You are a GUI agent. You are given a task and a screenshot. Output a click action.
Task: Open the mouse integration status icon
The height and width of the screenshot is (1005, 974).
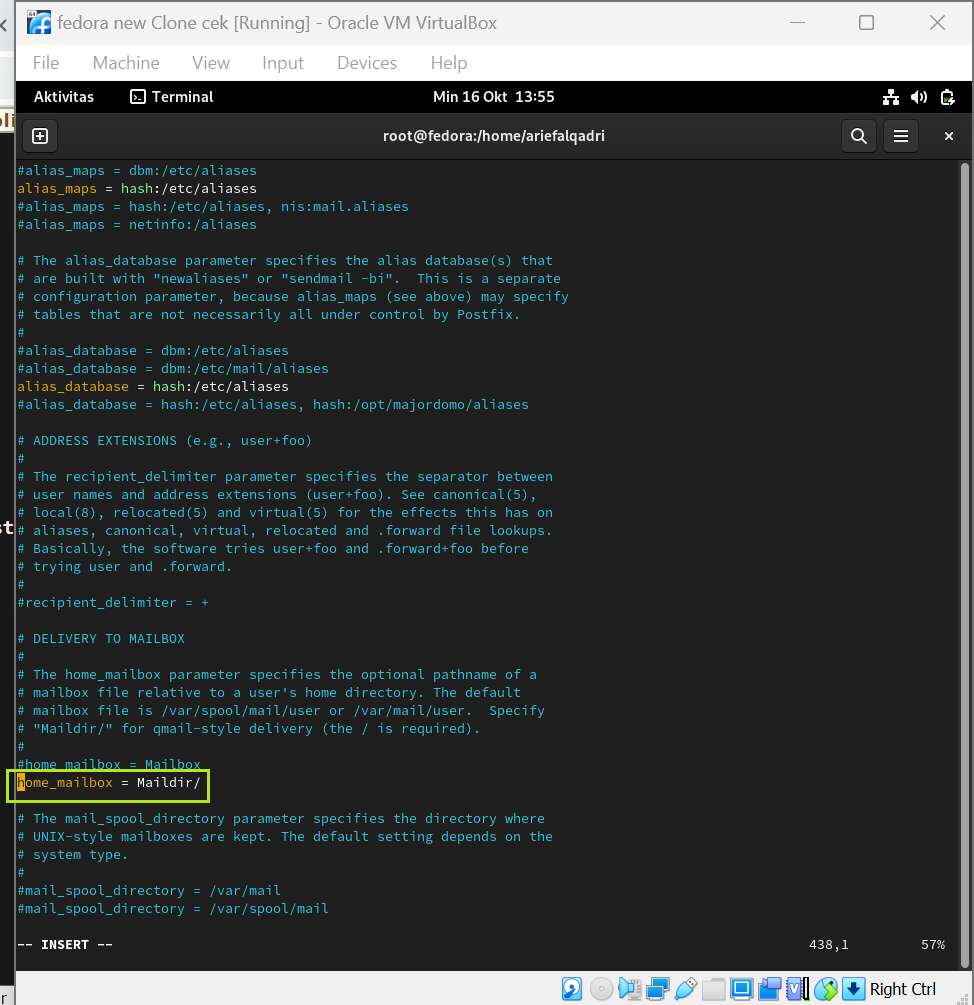tap(826, 989)
